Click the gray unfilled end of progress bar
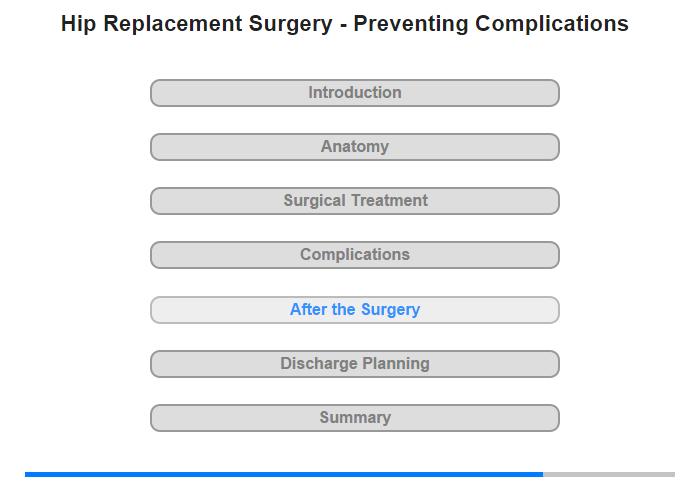Viewport: 700px width, 480px height. click(609, 474)
